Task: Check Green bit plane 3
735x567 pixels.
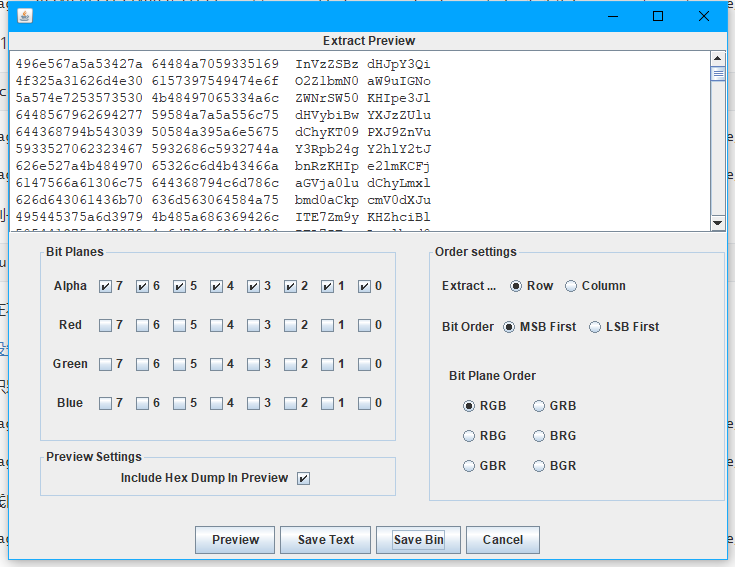Action: point(254,364)
